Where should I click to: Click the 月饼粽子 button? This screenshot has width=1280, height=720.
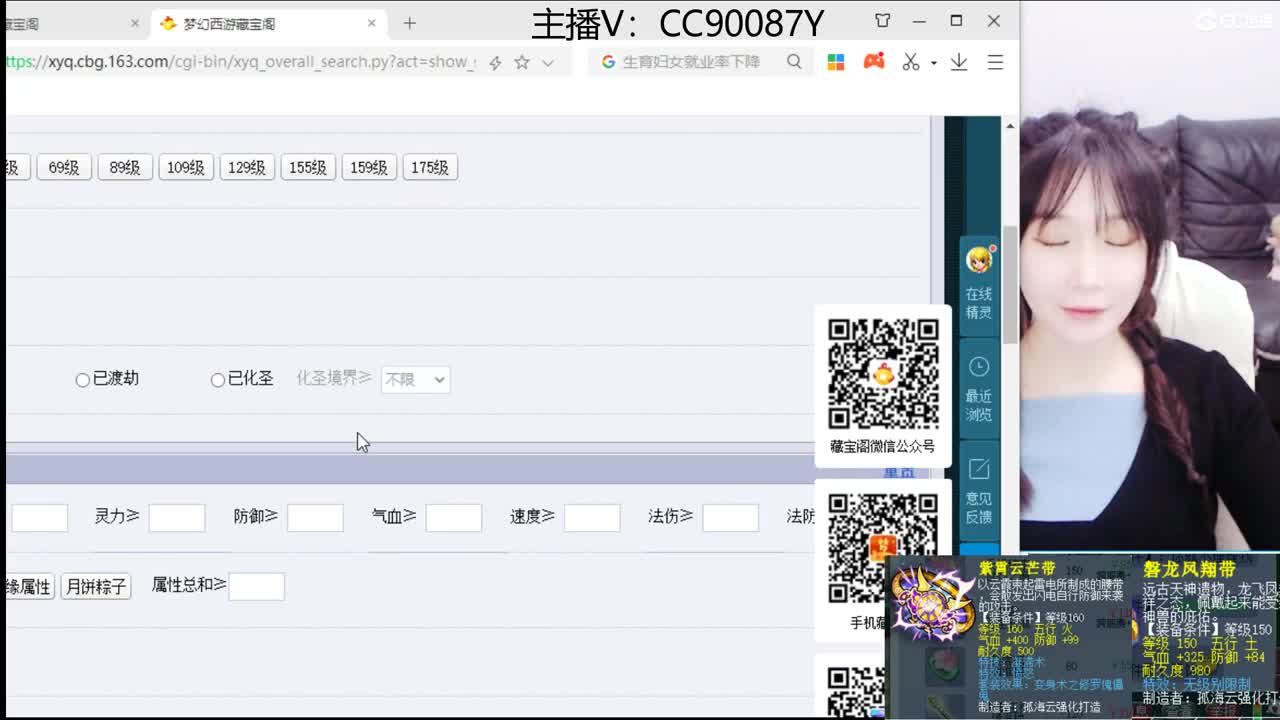(96, 586)
